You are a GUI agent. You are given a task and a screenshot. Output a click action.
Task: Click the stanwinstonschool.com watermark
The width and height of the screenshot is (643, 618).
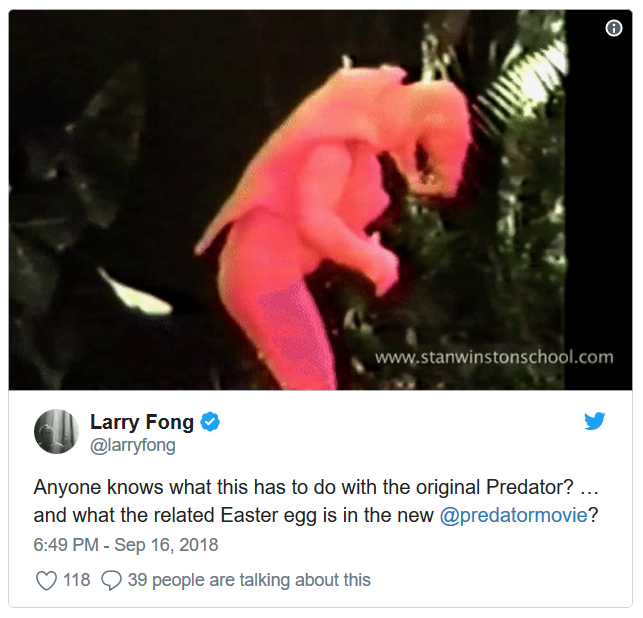coord(493,357)
